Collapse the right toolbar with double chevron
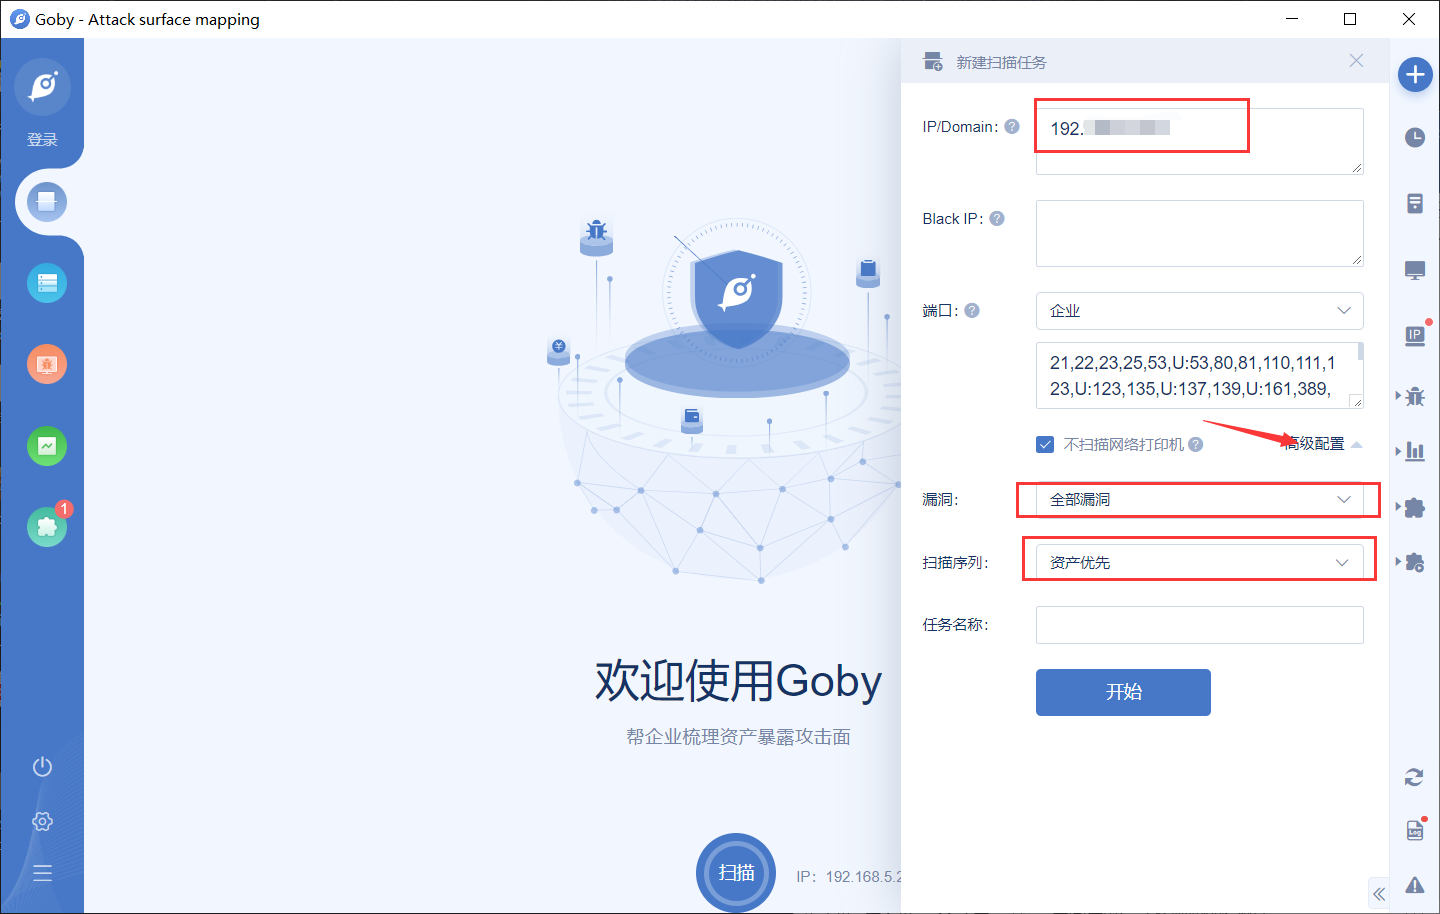Screen dimensions: 1440x914 click(1379, 894)
